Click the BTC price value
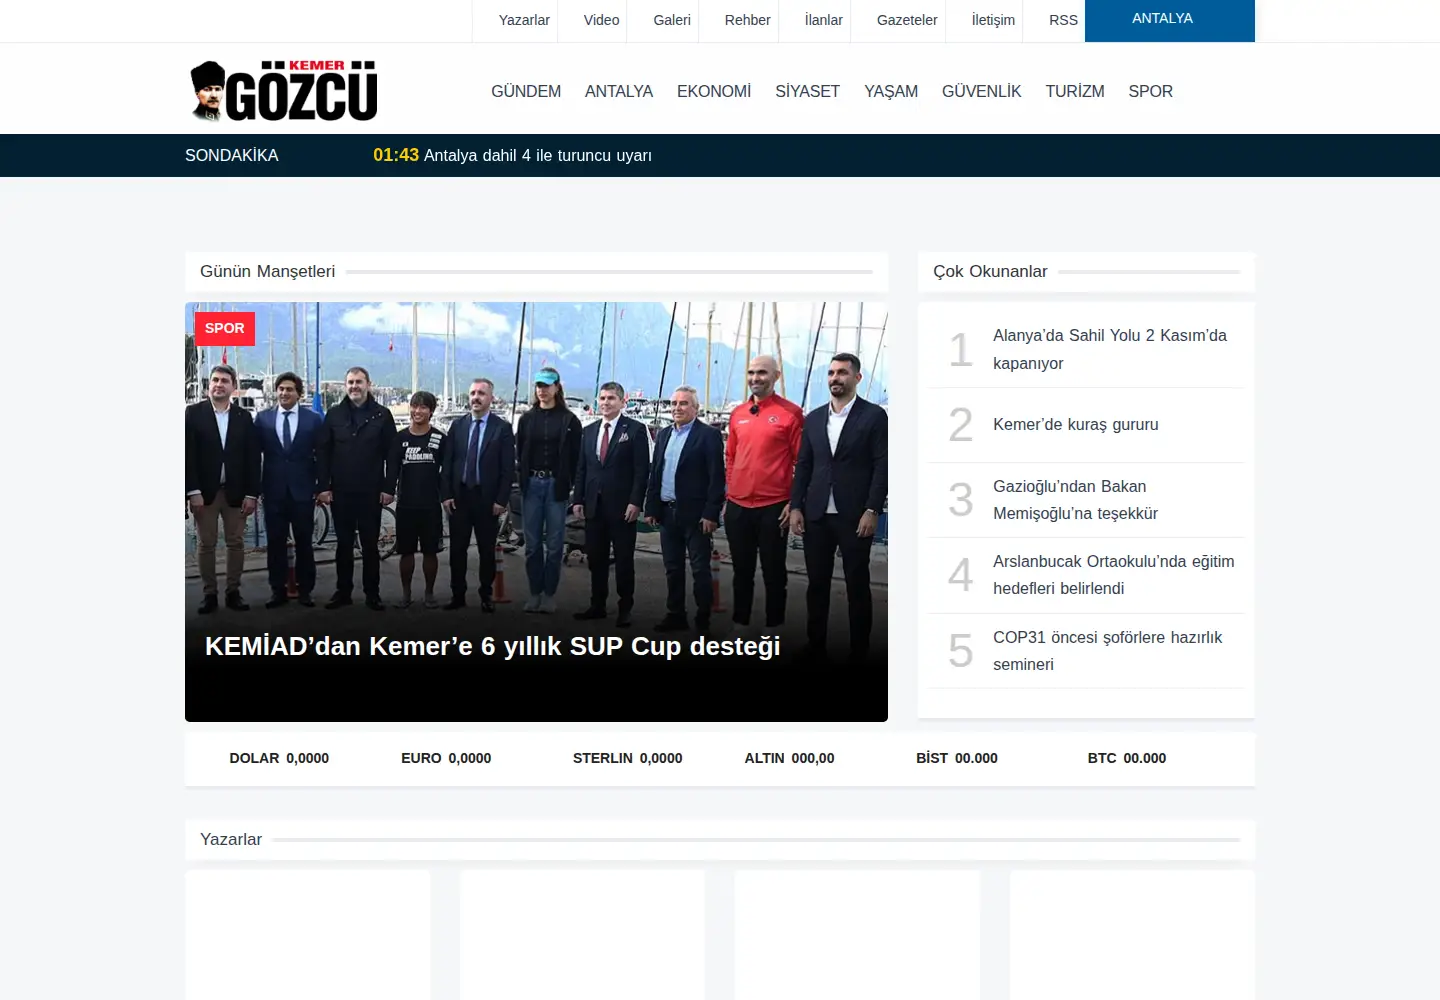The height and width of the screenshot is (1000, 1440). (1145, 758)
